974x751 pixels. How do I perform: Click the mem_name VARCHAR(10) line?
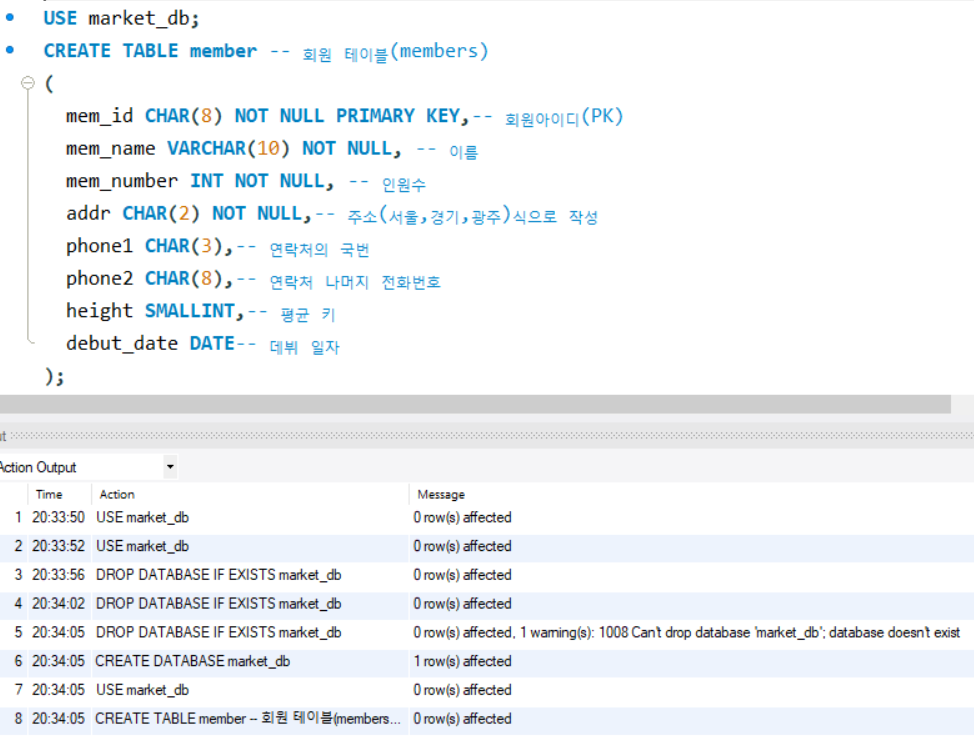coord(272,149)
